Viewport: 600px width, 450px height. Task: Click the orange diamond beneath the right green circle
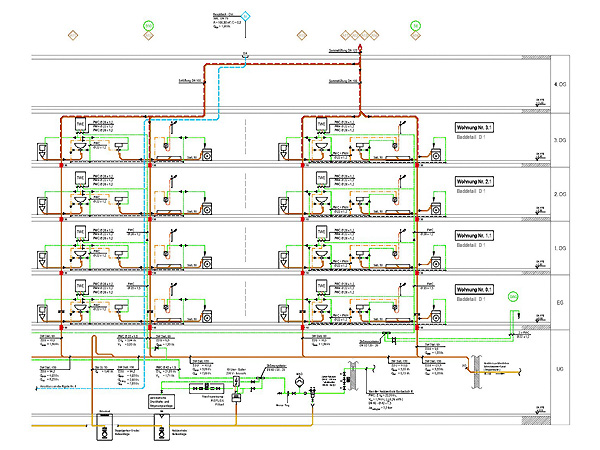[415, 36]
